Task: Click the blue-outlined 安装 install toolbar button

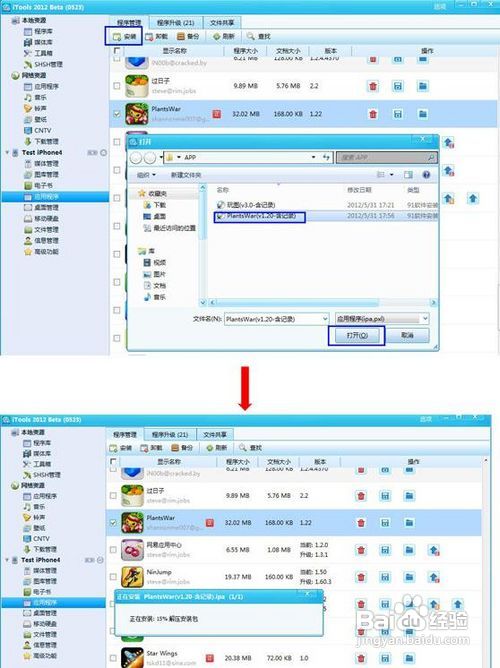Action: point(124,37)
